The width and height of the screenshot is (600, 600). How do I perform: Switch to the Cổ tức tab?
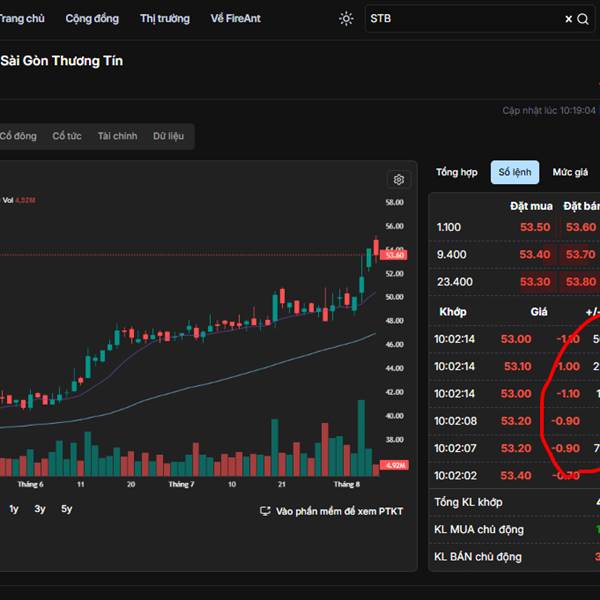pos(67,136)
